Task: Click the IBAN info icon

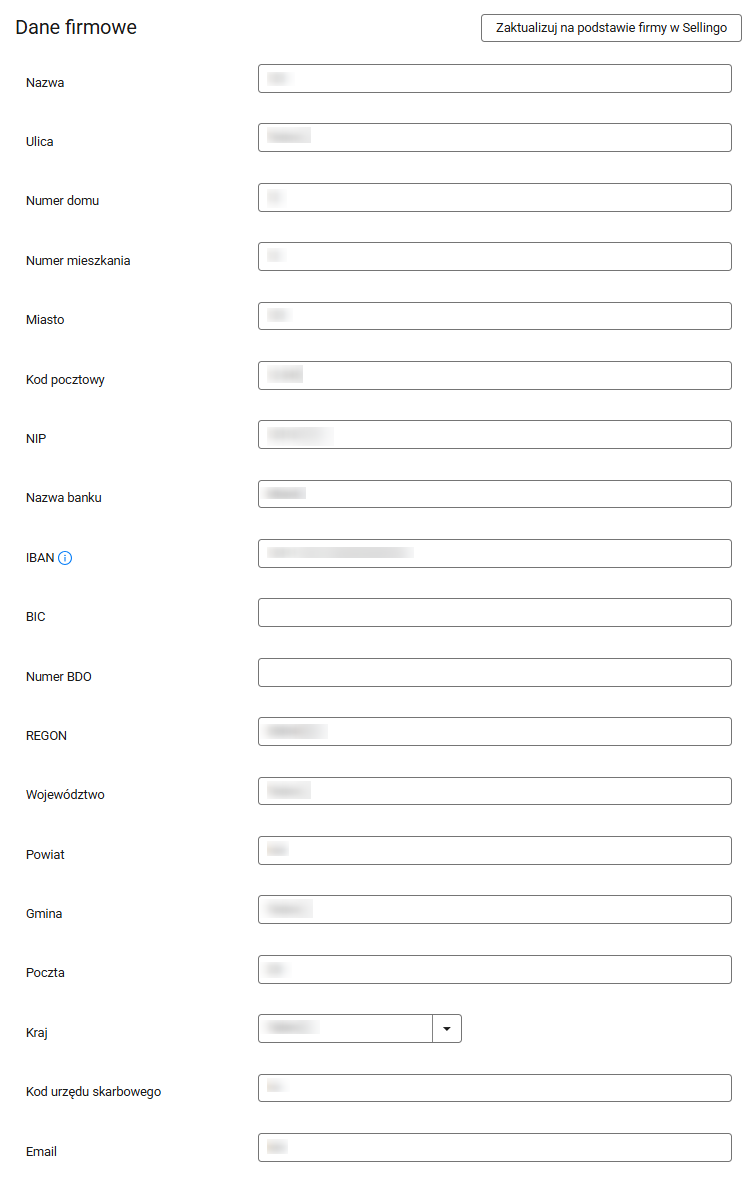Action: coord(65,558)
